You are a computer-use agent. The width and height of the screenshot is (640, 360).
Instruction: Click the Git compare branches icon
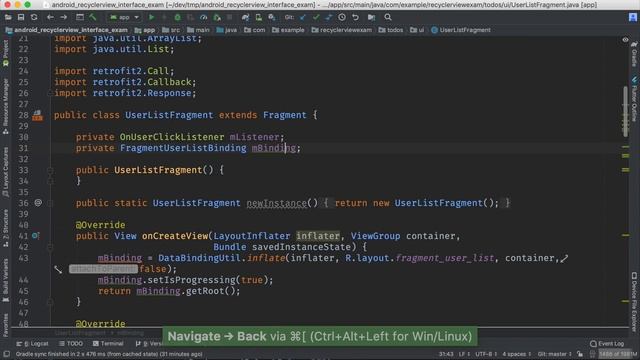click(329, 17)
